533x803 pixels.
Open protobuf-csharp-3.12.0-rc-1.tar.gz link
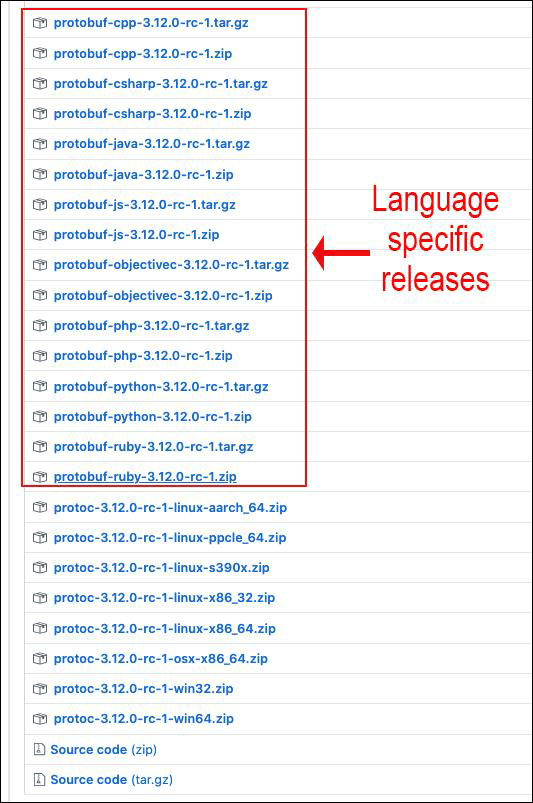(x=161, y=83)
